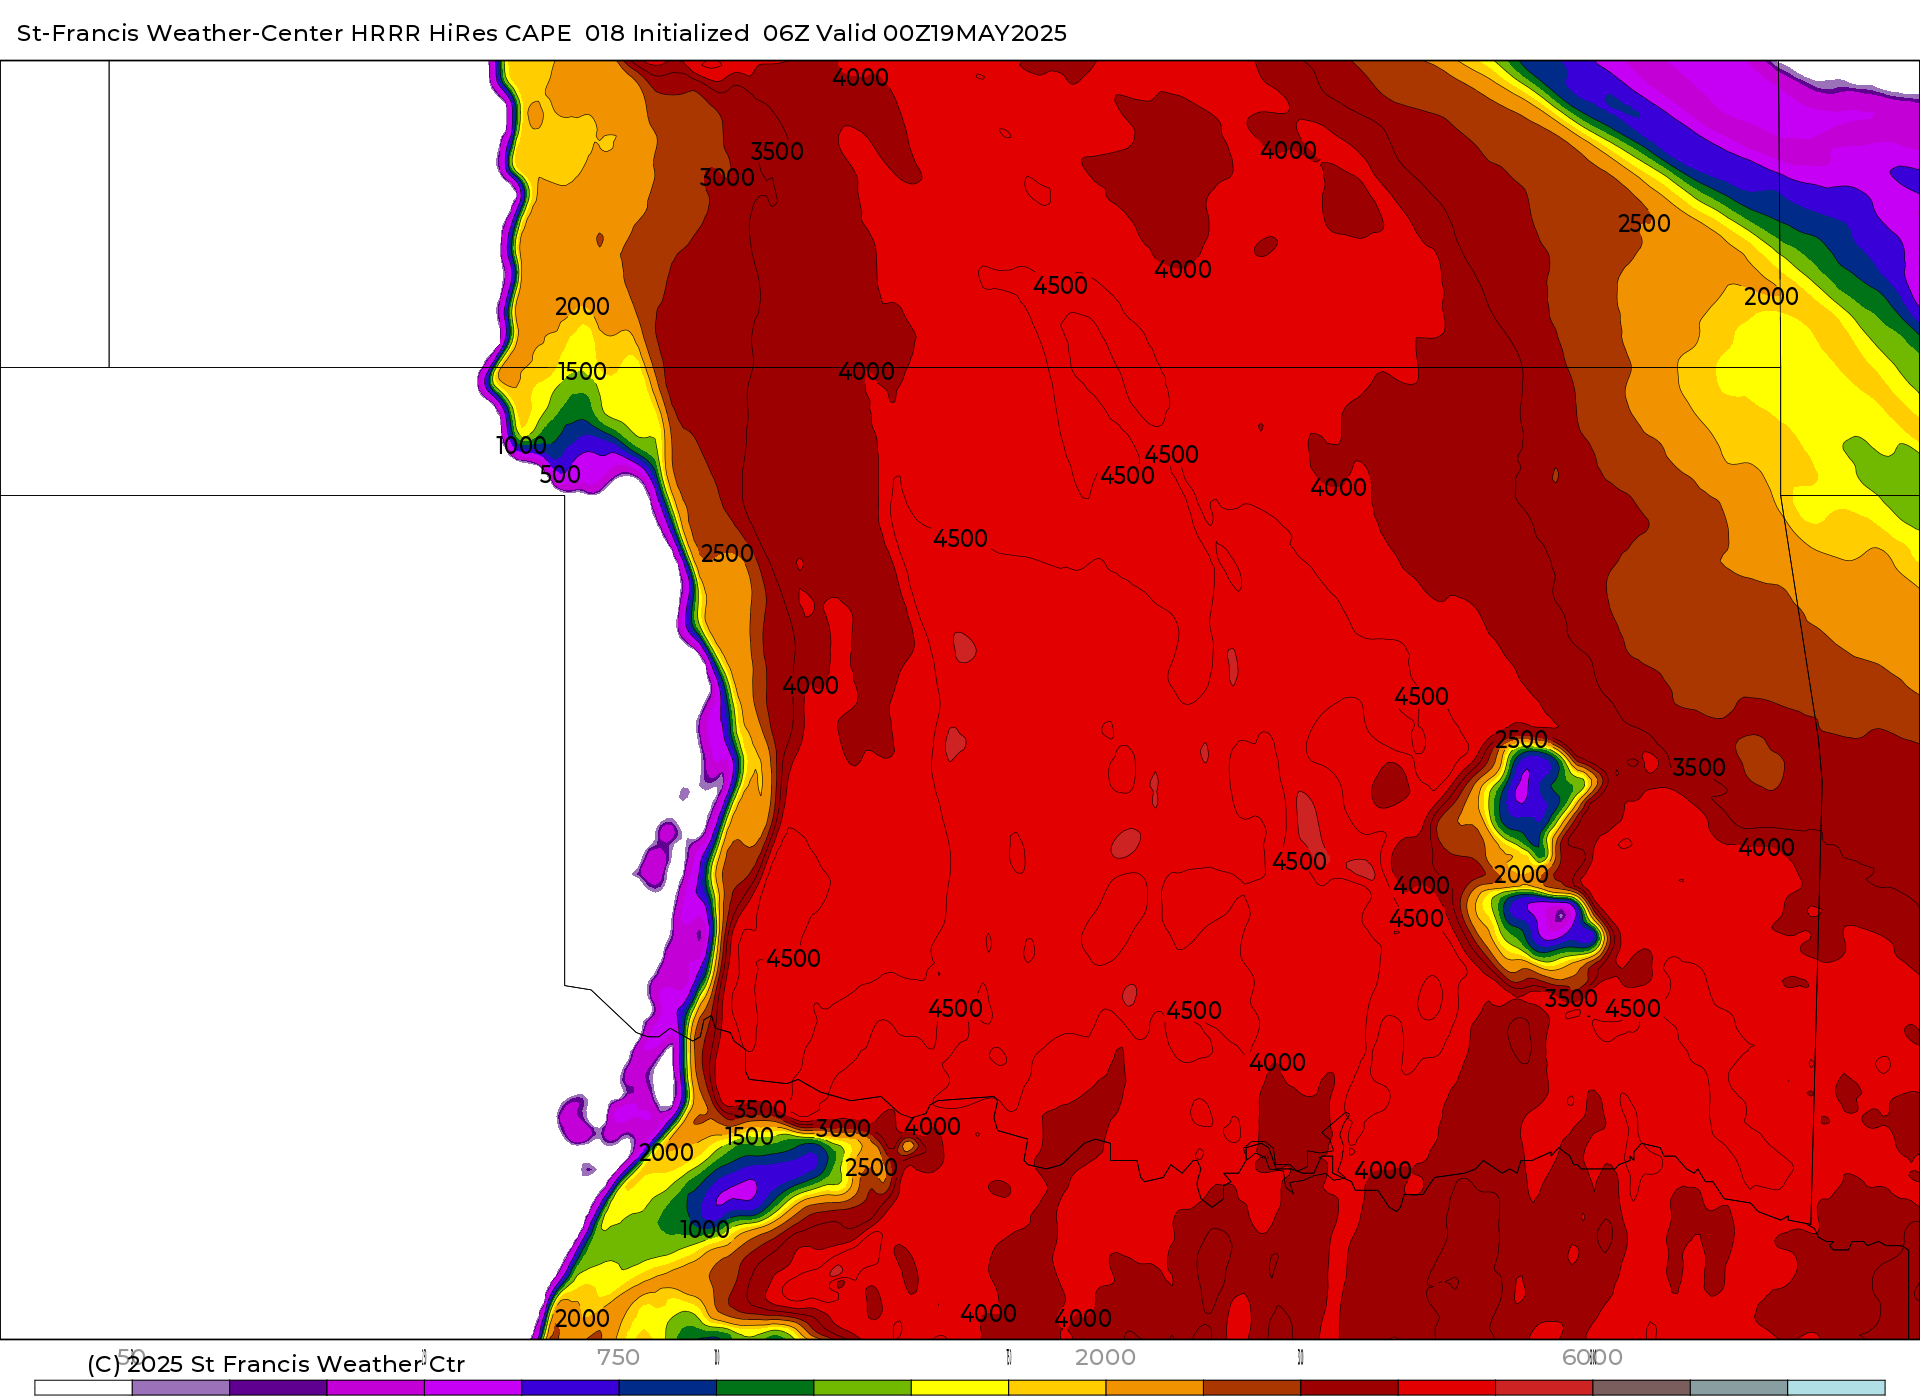Click the "2000" label above the "1500" label
This screenshot has width=1920, height=1400.
tap(582, 307)
